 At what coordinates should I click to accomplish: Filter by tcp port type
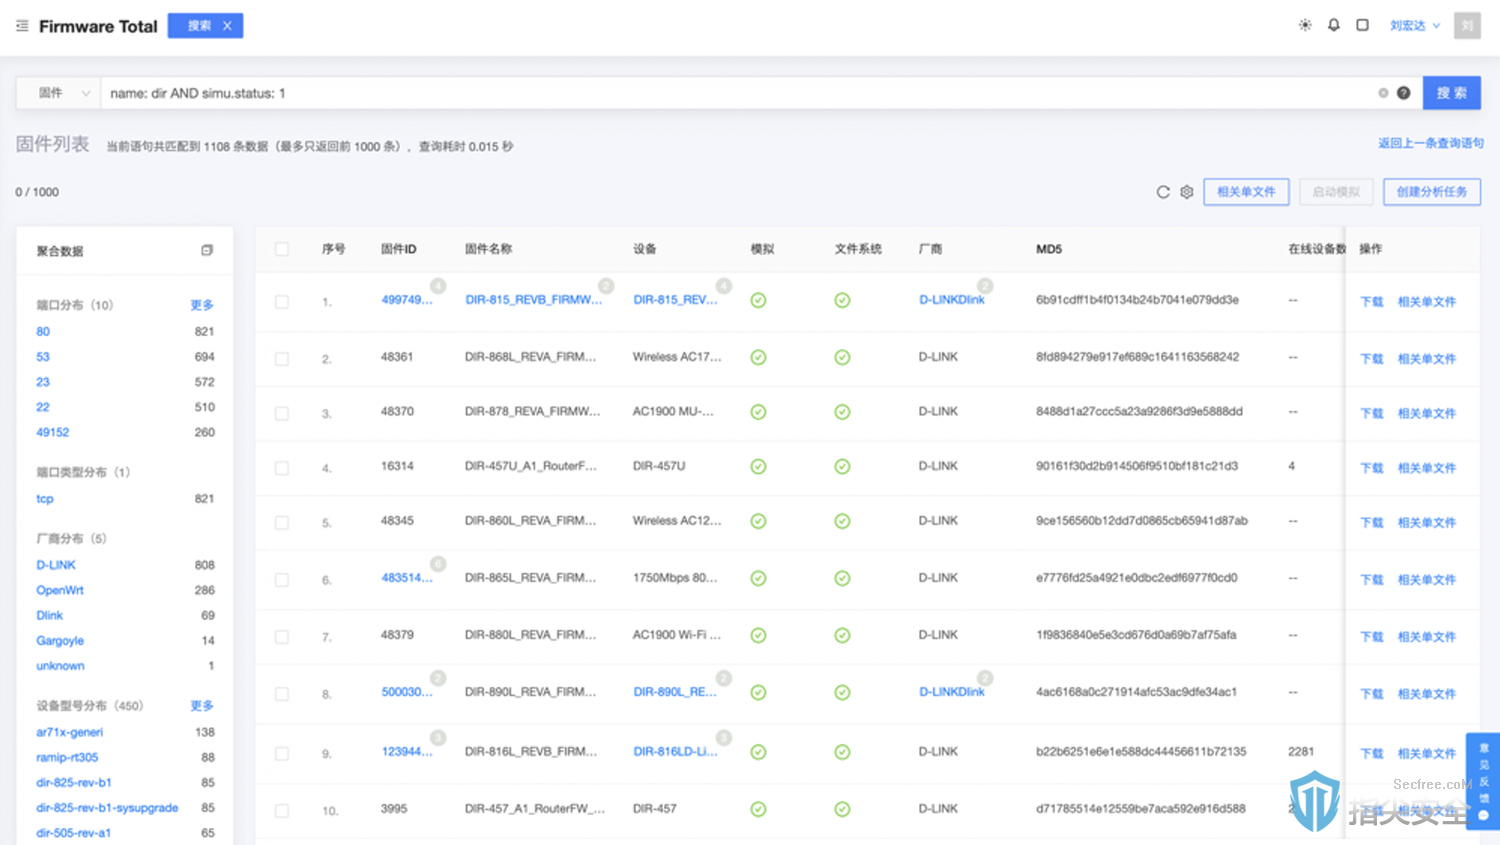coord(45,499)
